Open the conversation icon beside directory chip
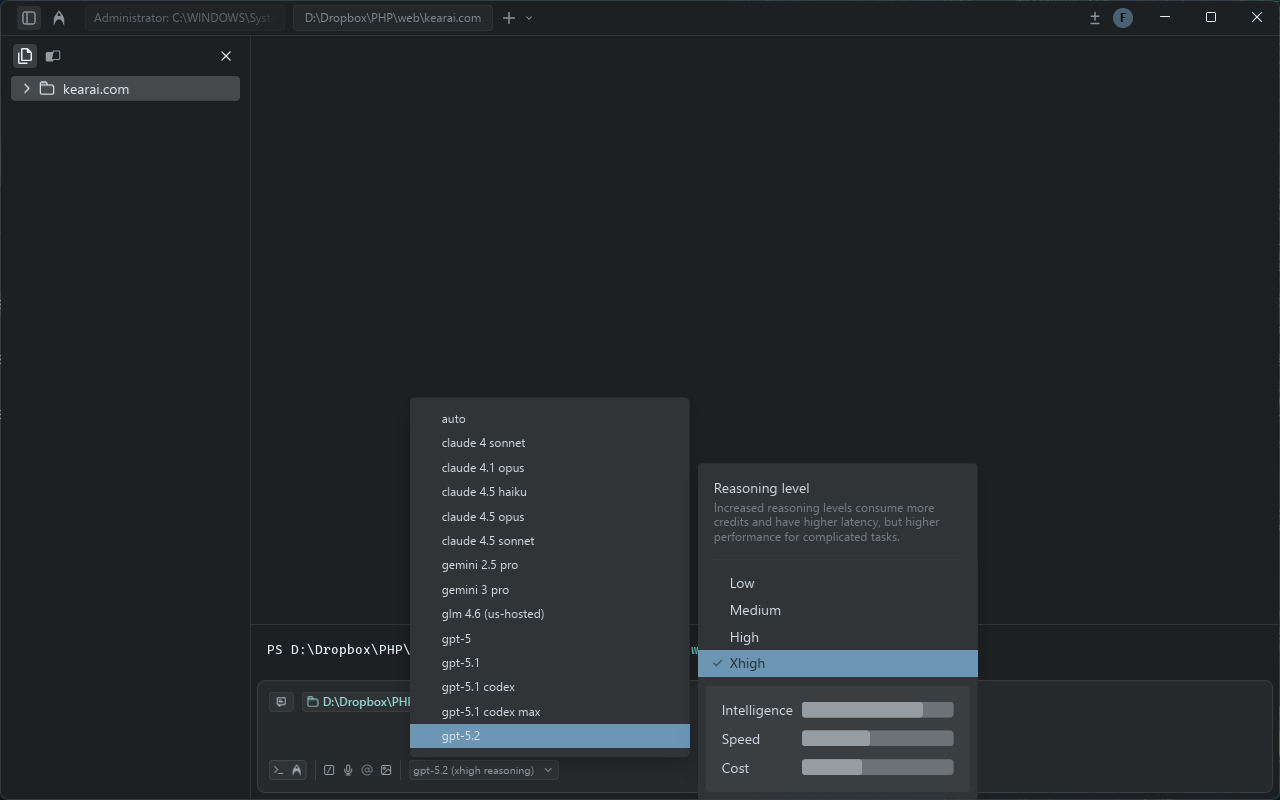This screenshot has height=800, width=1280. coord(281,702)
